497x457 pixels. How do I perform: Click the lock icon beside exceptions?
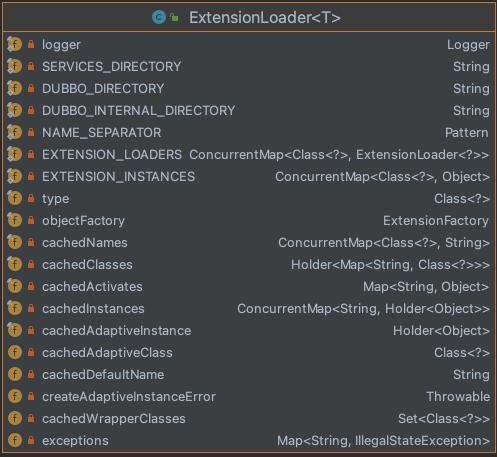click(31, 440)
